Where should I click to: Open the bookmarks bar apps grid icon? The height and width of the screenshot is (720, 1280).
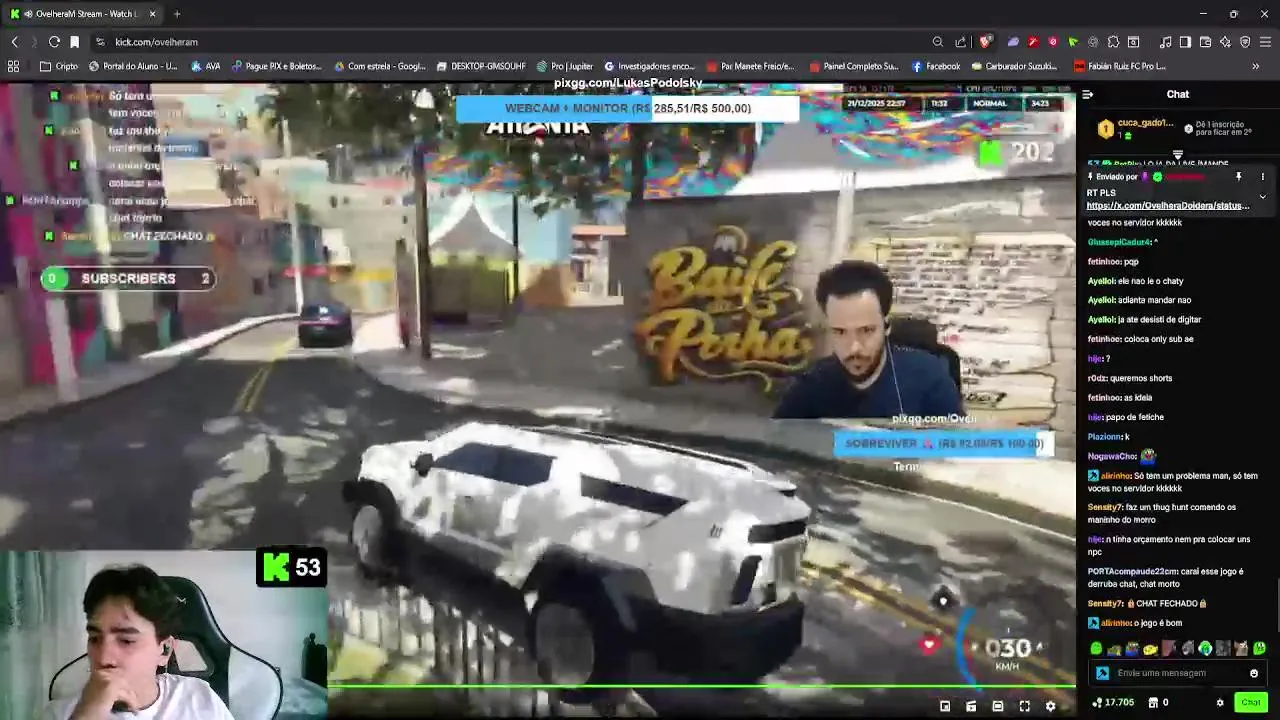point(13,66)
